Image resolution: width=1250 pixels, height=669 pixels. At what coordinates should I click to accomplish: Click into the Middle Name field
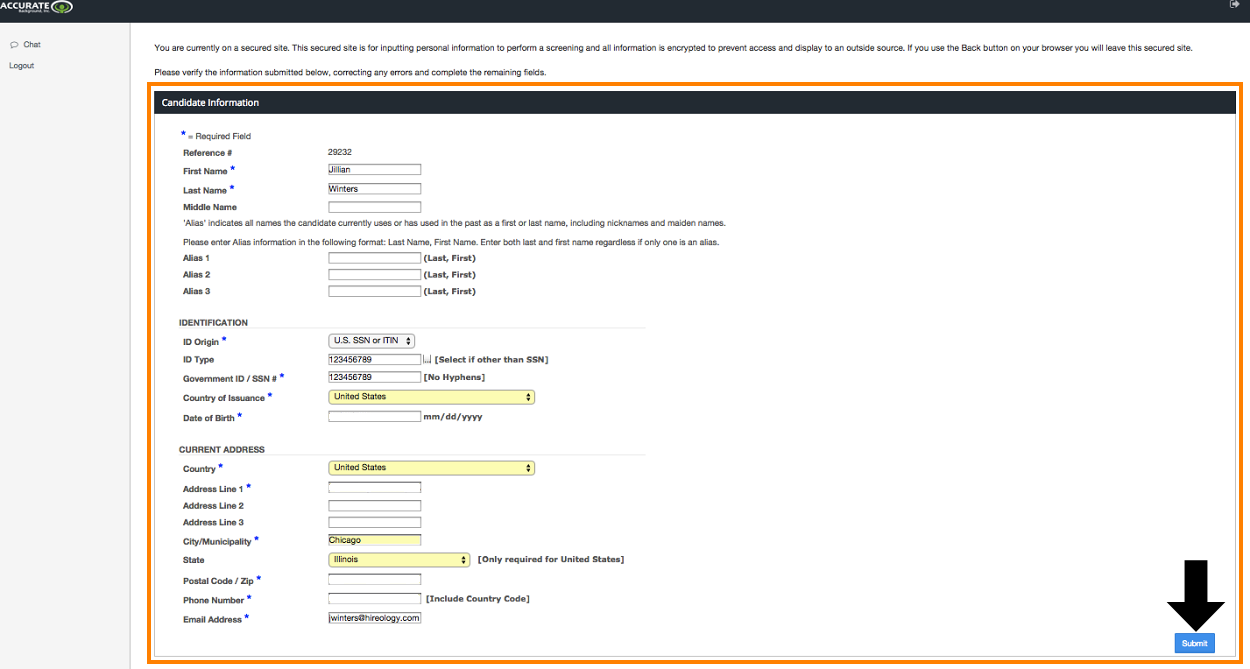pos(375,207)
